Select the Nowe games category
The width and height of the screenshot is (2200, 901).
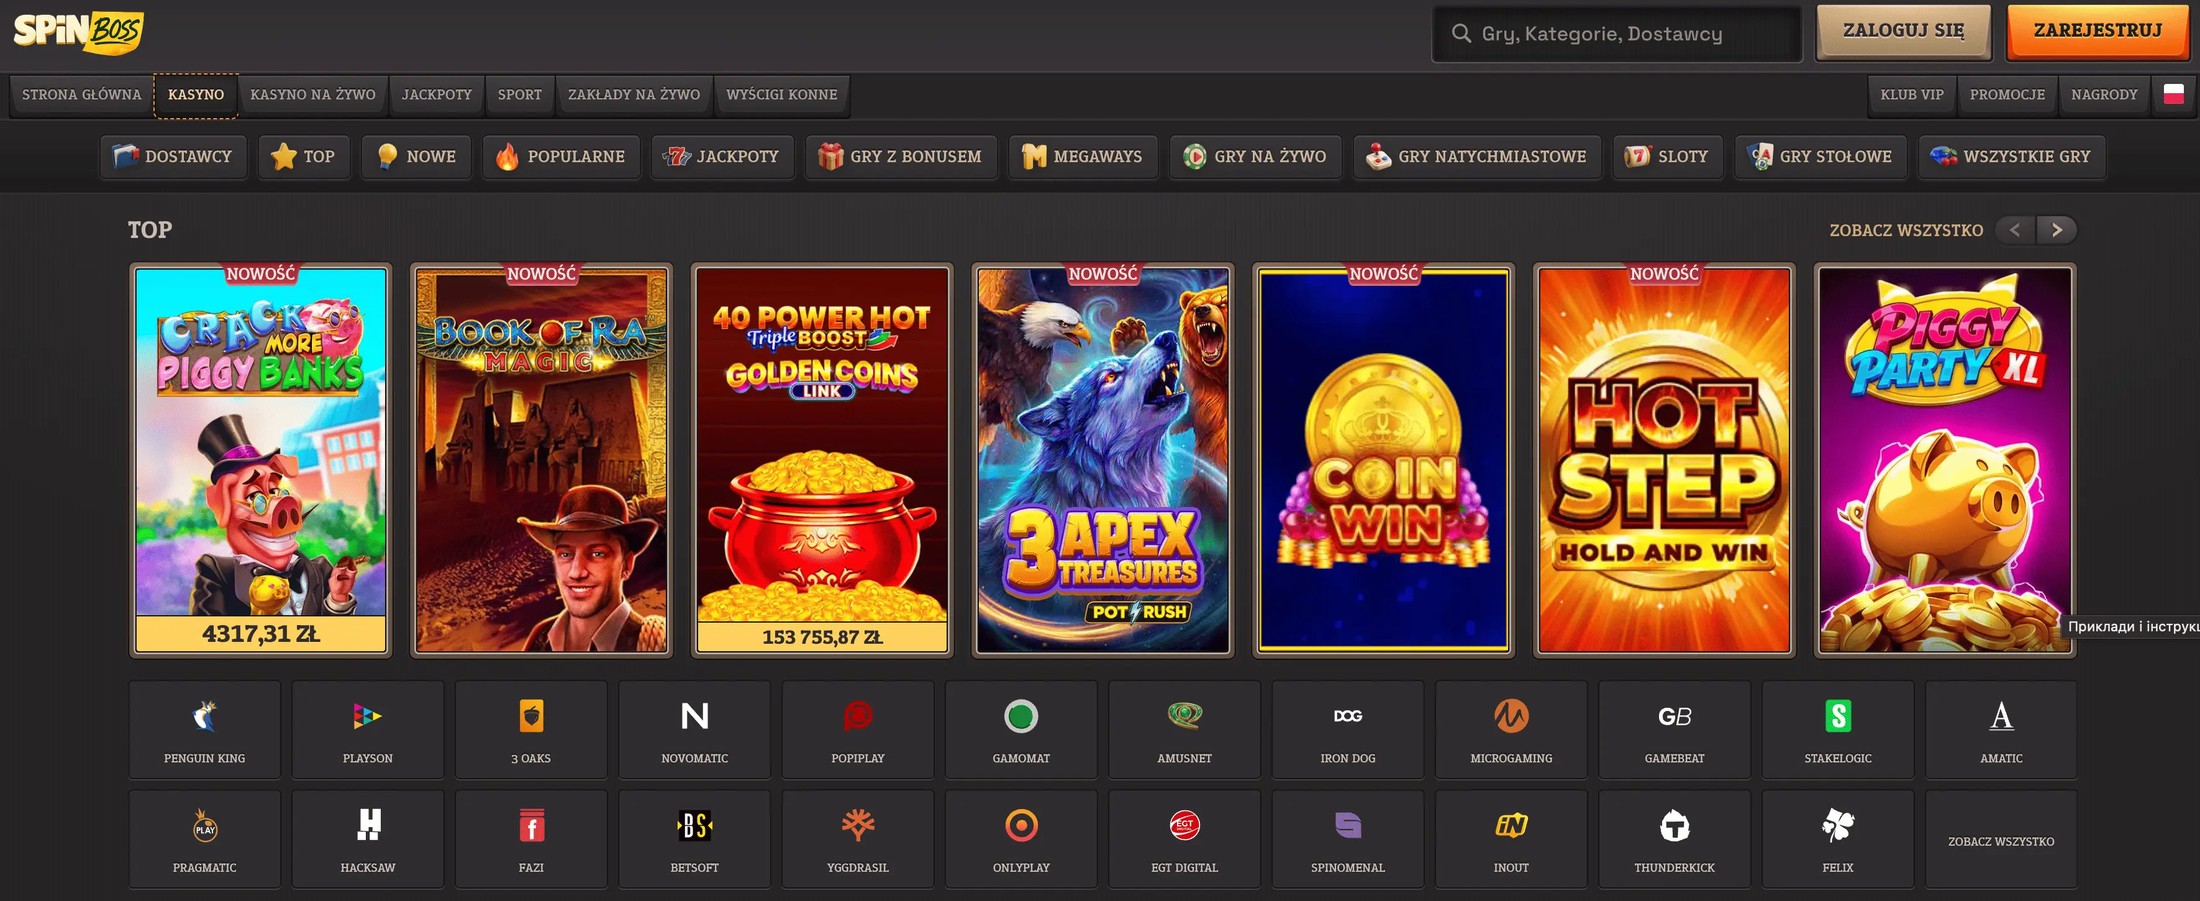(x=417, y=157)
